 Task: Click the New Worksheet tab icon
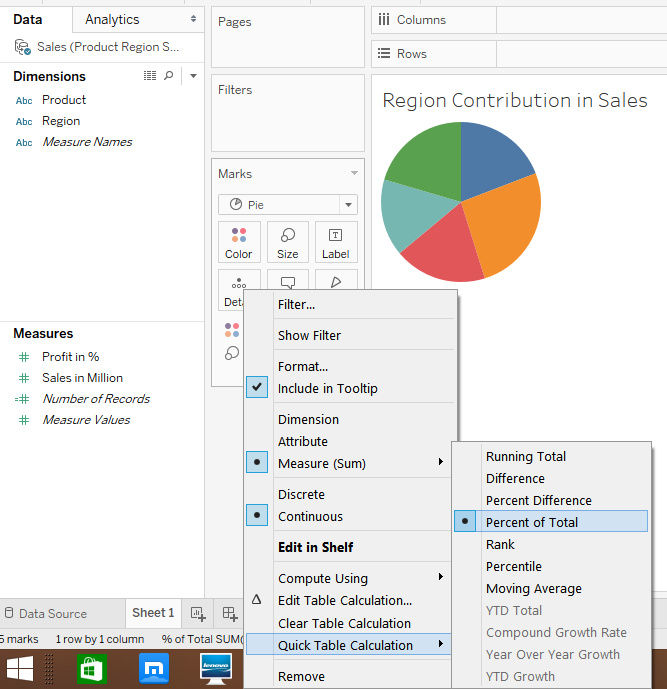coord(198,613)
